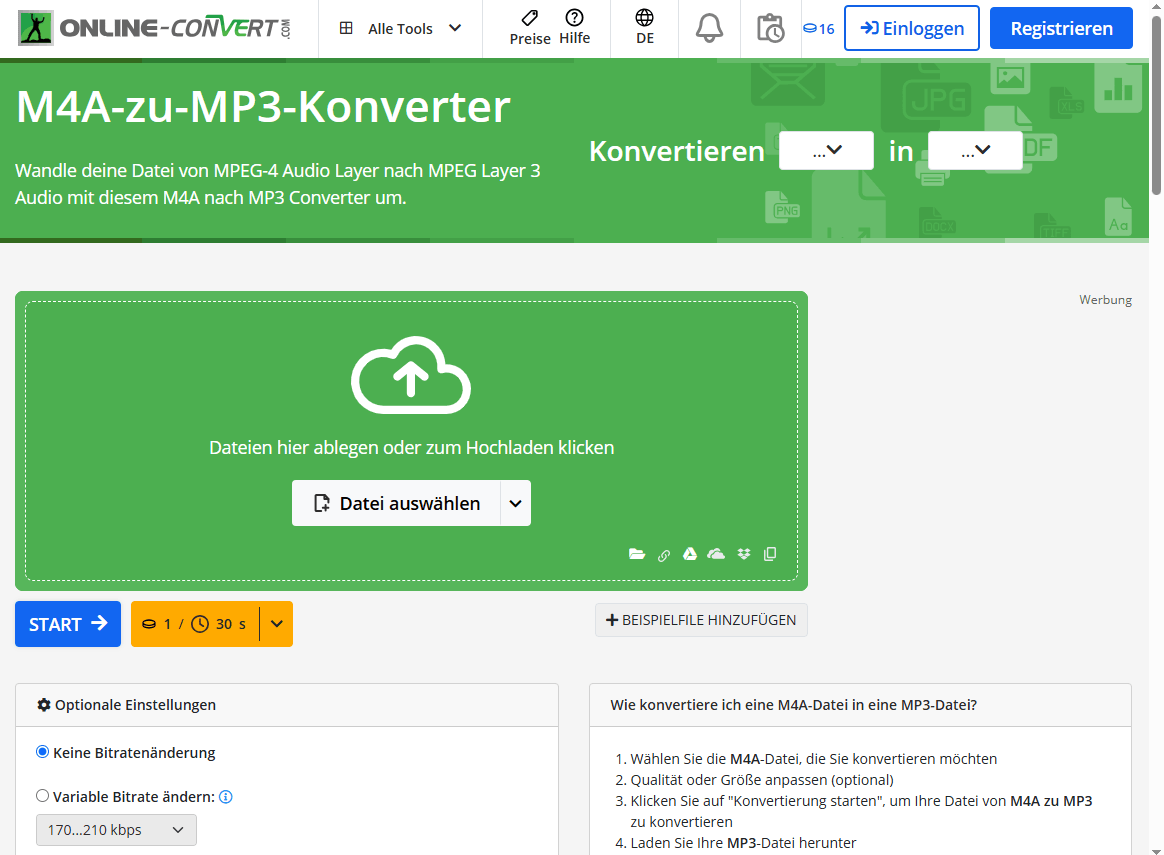Click the OneDrive cloud upload icon

716,554
